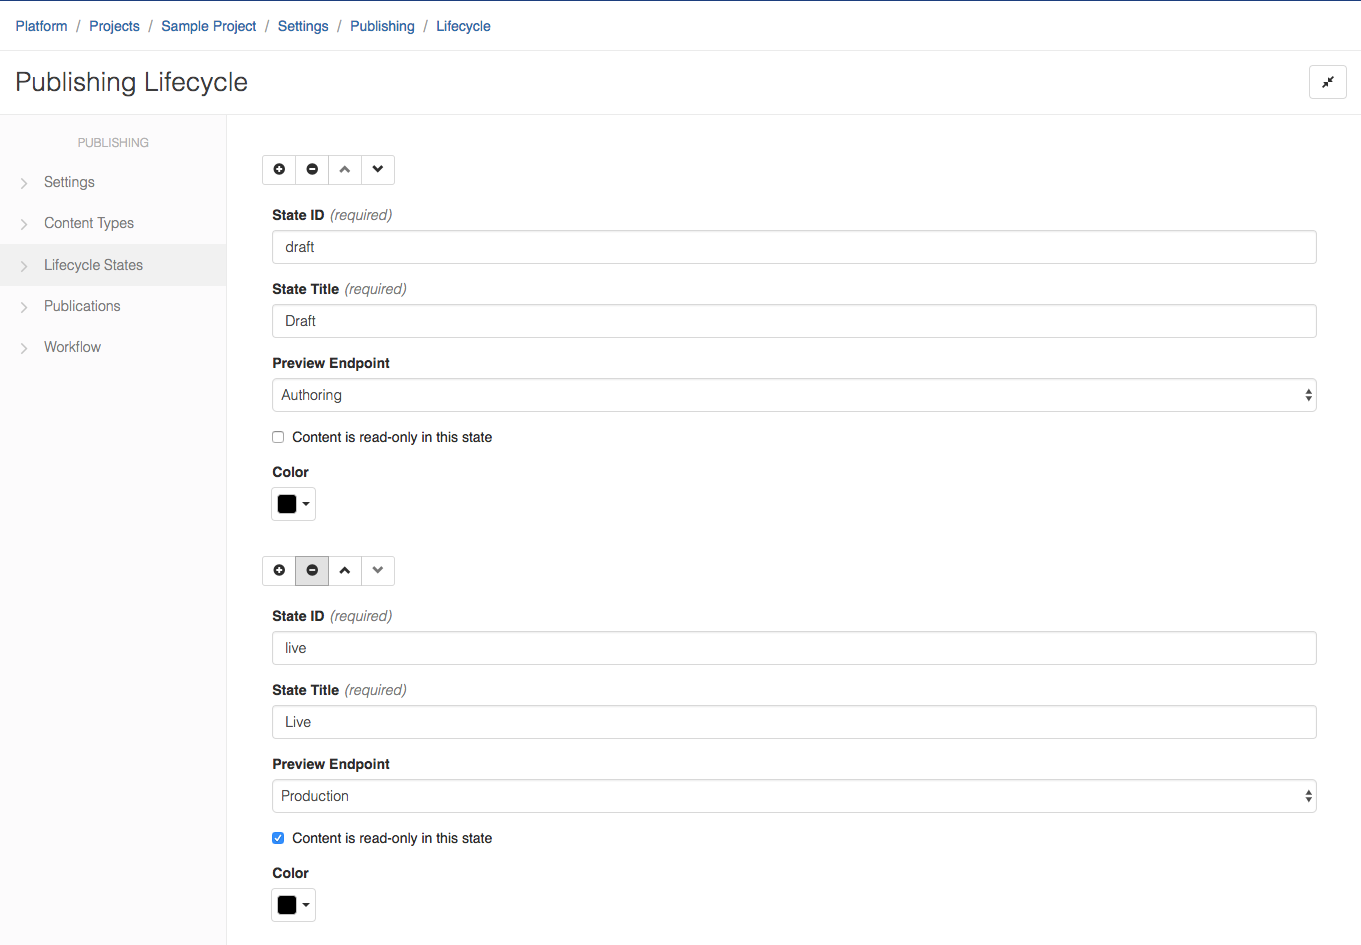
Task: Open the color picker for the live state
Action: (293, 905)
